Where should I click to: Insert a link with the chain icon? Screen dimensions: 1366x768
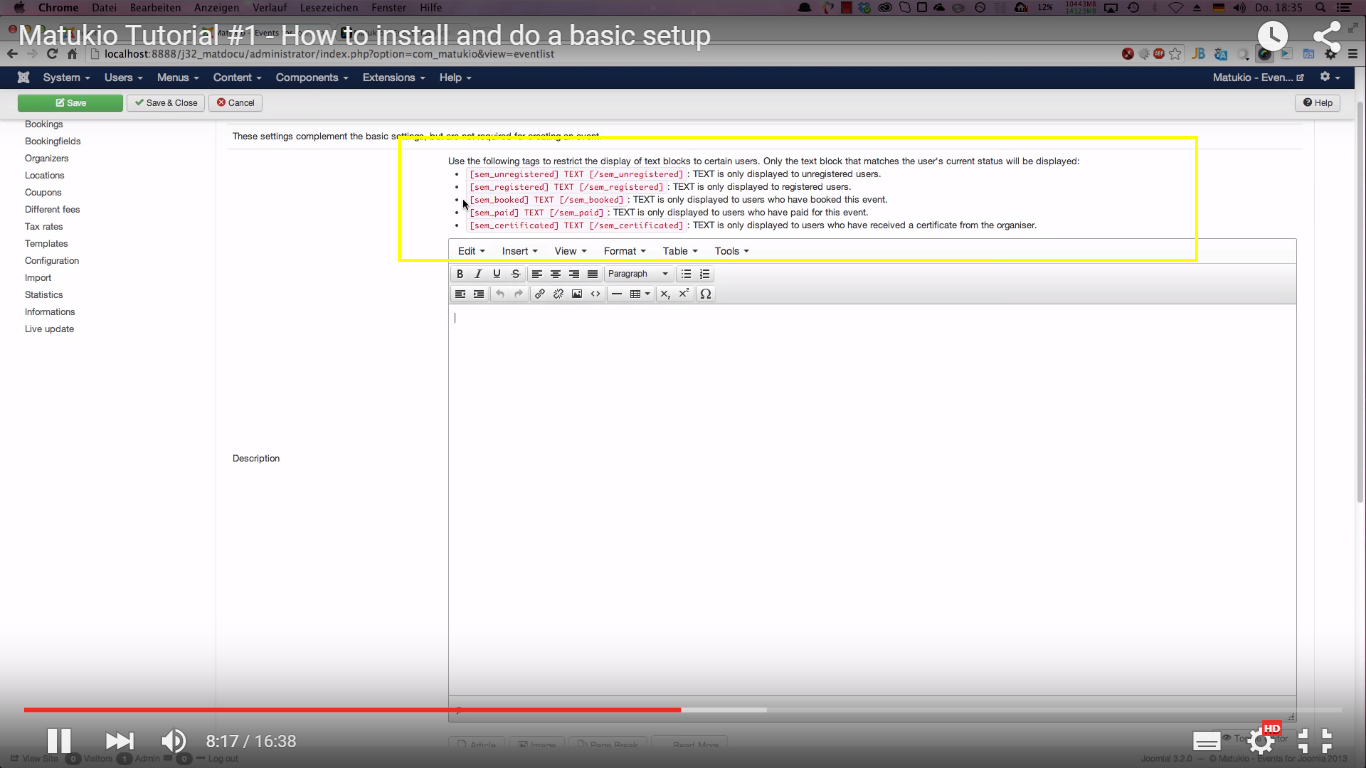click(x=540, y=294)
